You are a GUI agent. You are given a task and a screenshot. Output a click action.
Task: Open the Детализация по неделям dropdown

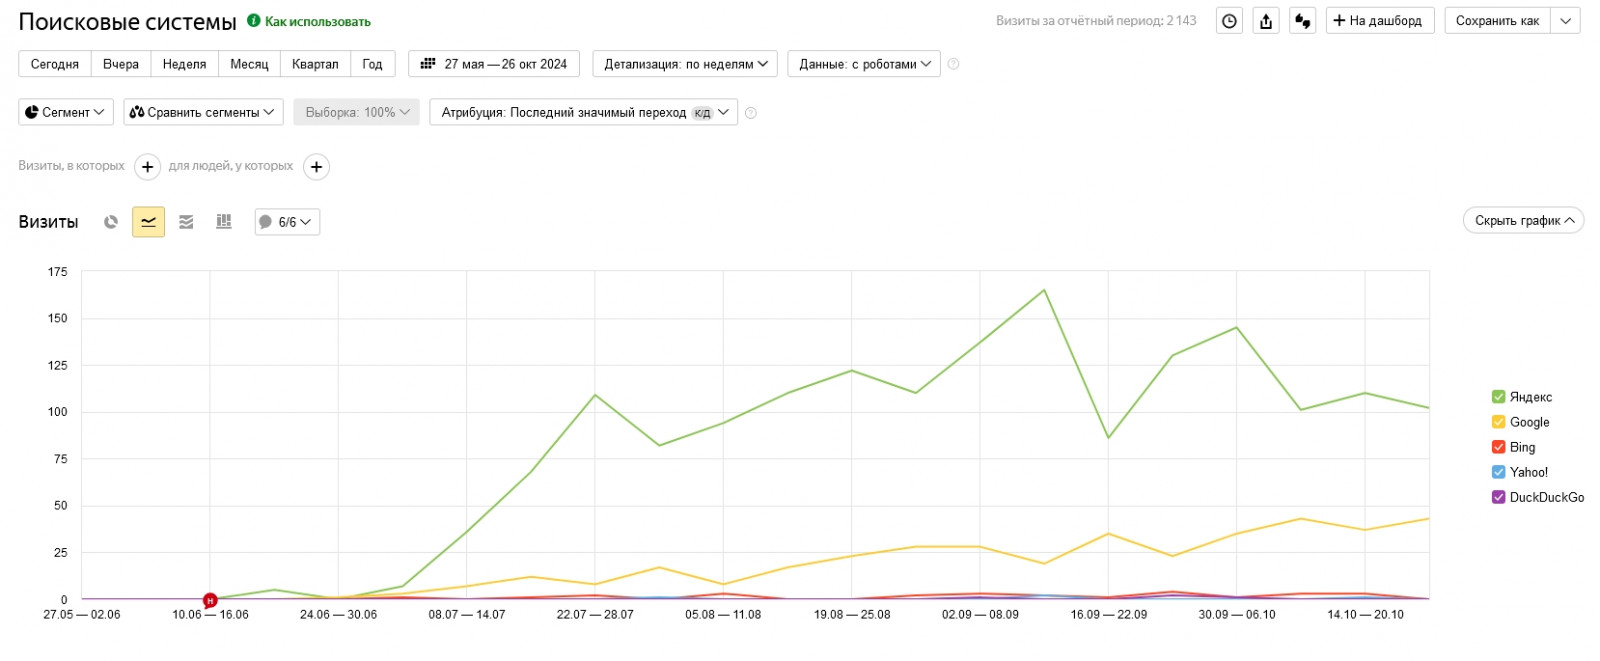click(685, 64)
